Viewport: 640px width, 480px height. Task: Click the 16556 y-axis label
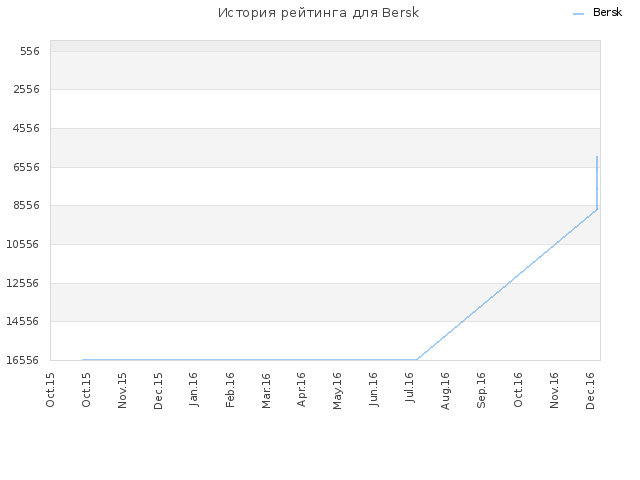[x=23, y=360]
